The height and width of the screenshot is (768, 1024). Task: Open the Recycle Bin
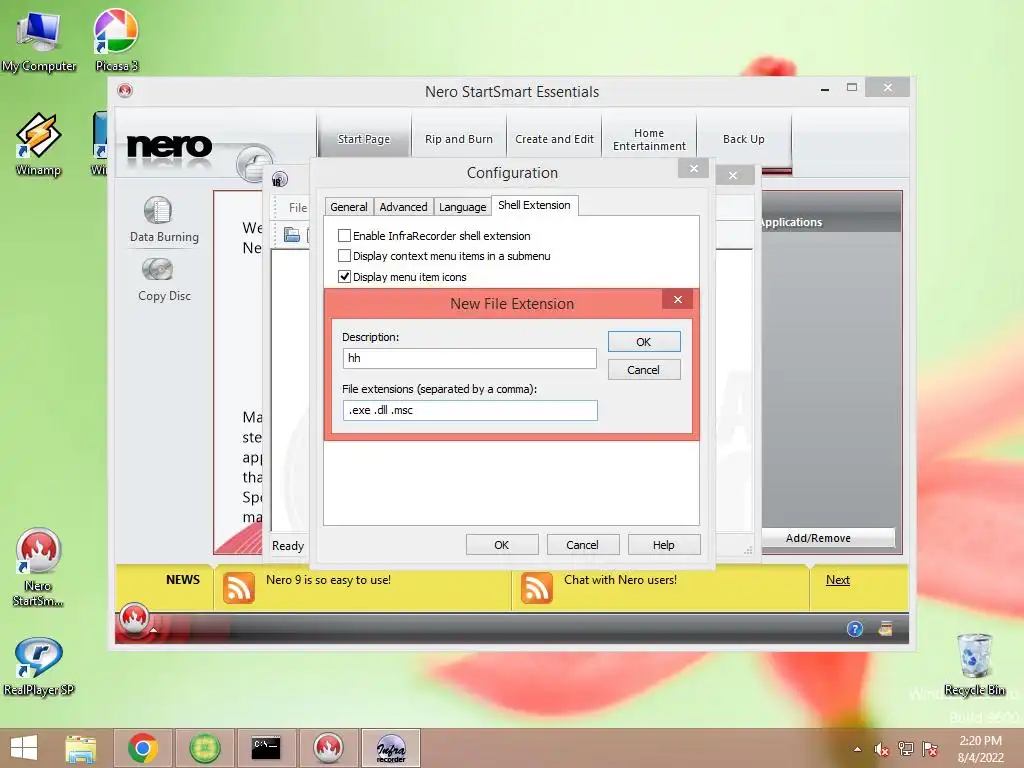tap(974, 665)
